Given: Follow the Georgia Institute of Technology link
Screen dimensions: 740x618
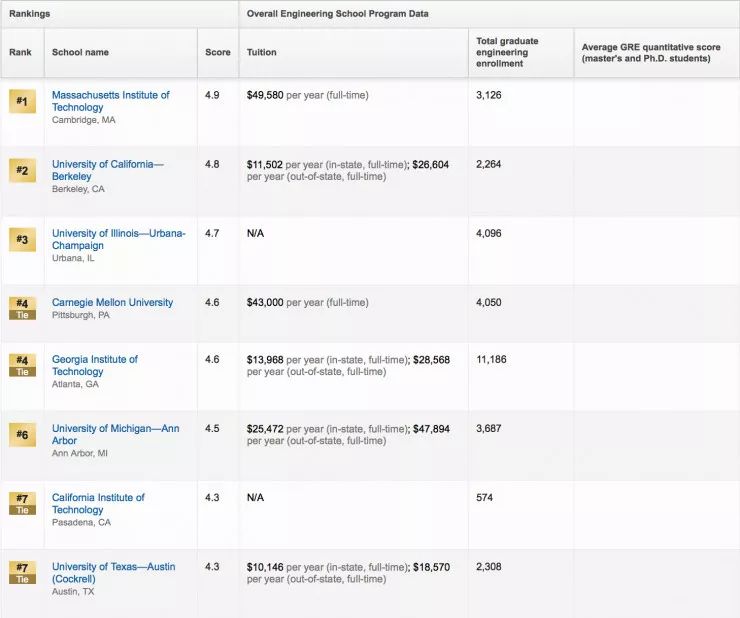Looking at the screenshot, I should (x=95, y=365).
